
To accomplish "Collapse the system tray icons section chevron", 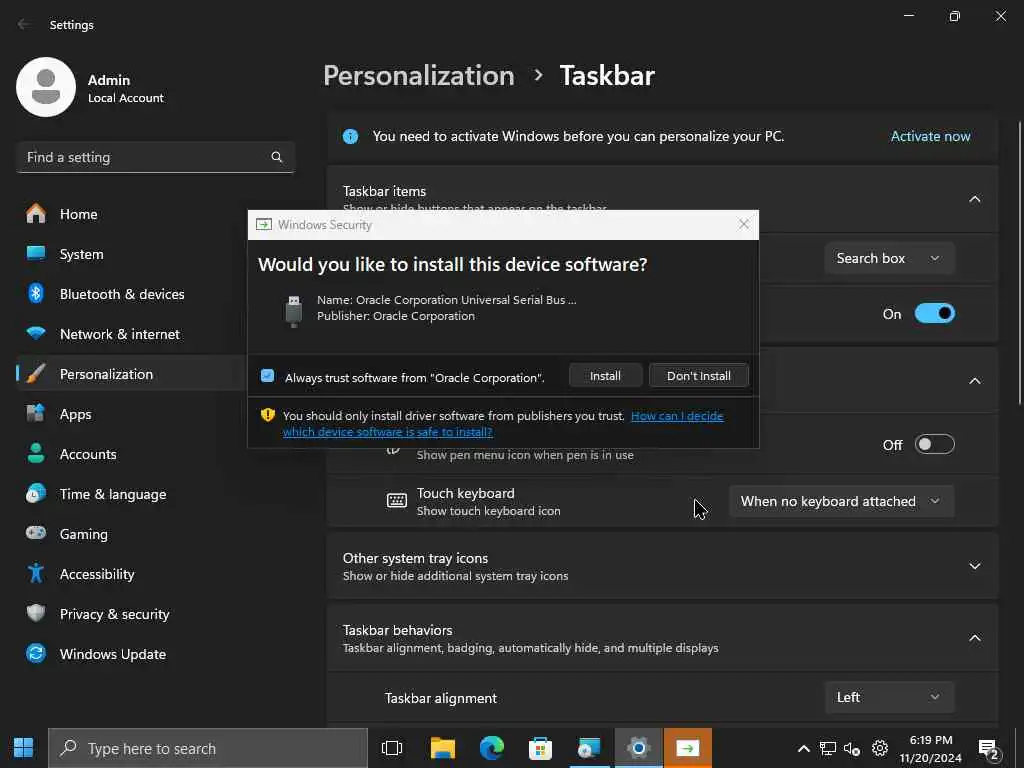I will (975, 381).
